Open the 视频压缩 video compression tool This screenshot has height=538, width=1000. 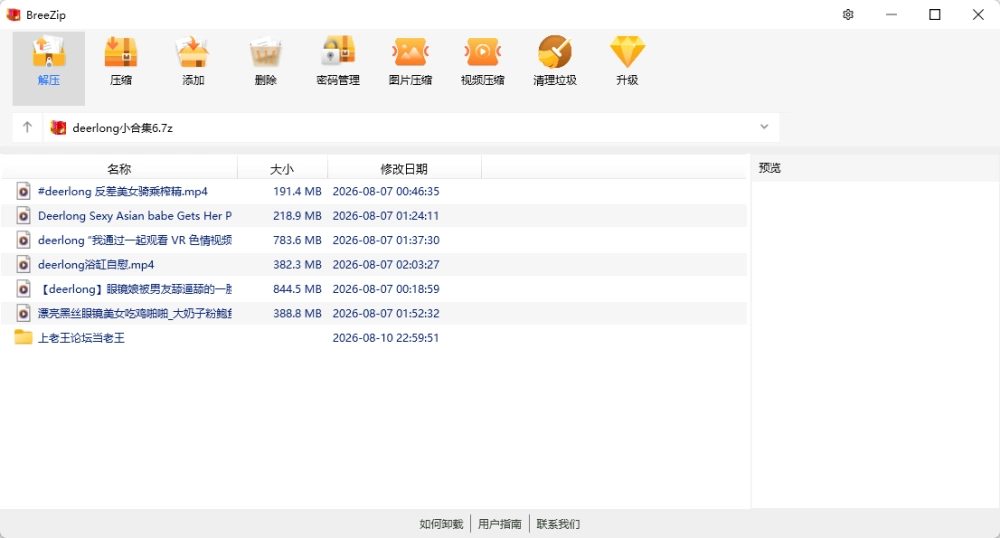coord(483,52)
